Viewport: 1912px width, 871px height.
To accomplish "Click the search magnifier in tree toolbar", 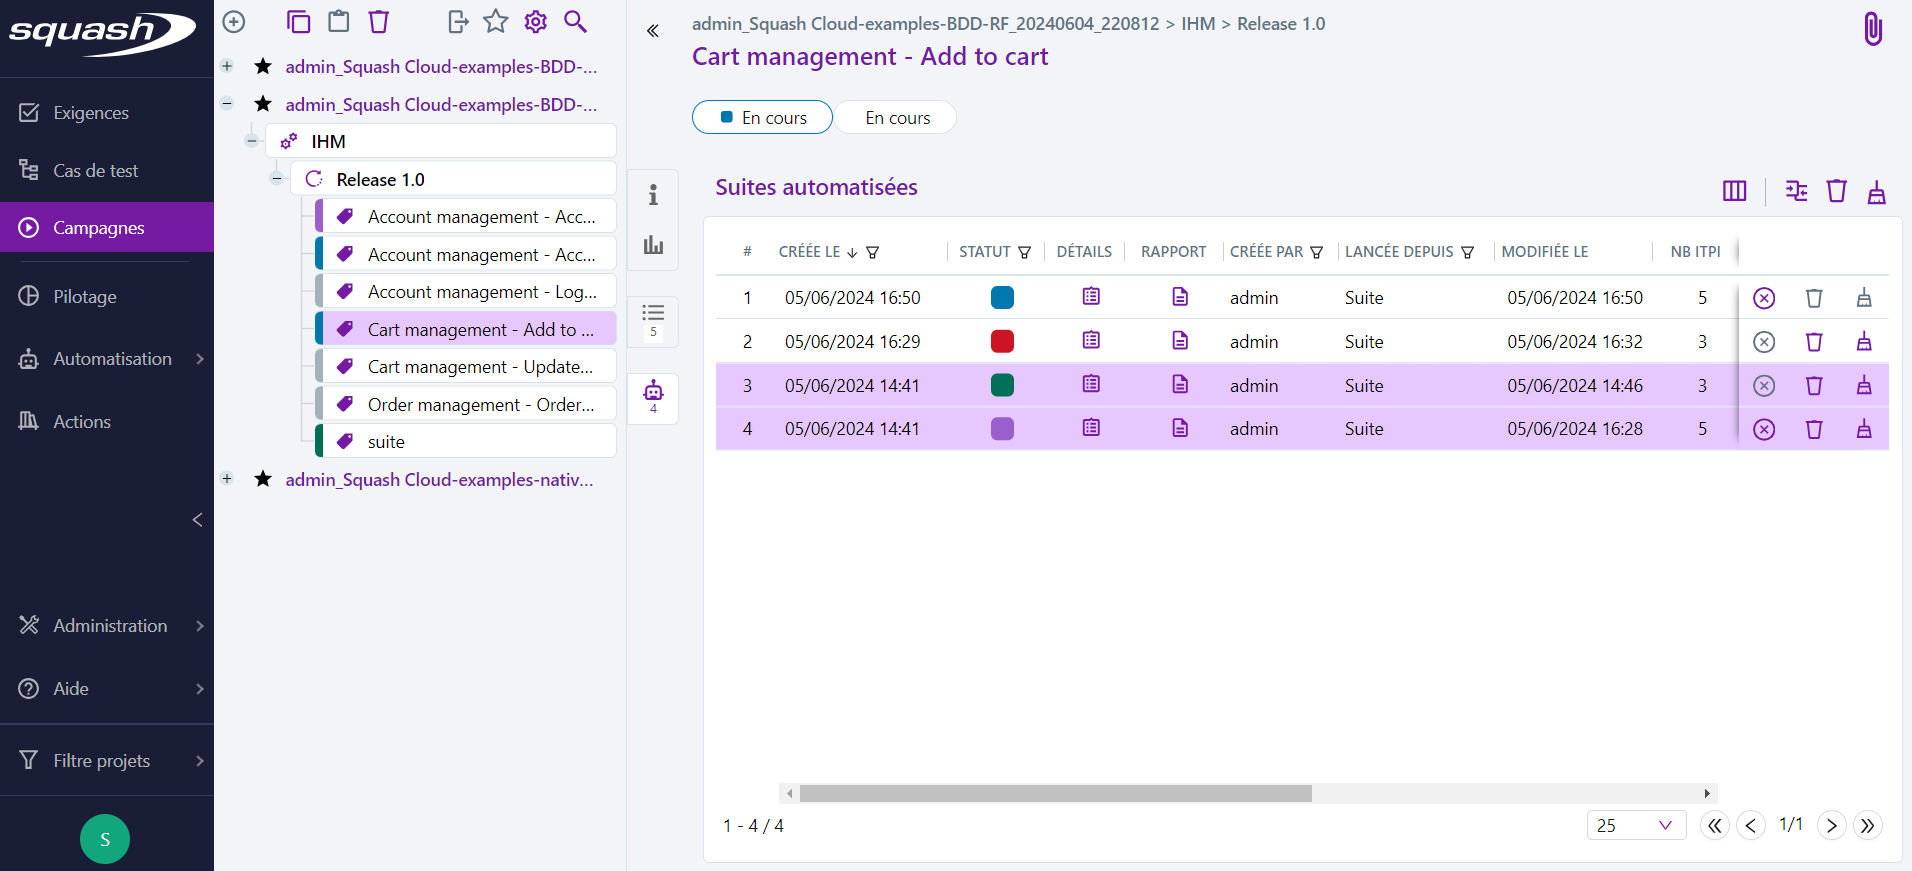I will (575, 22).
